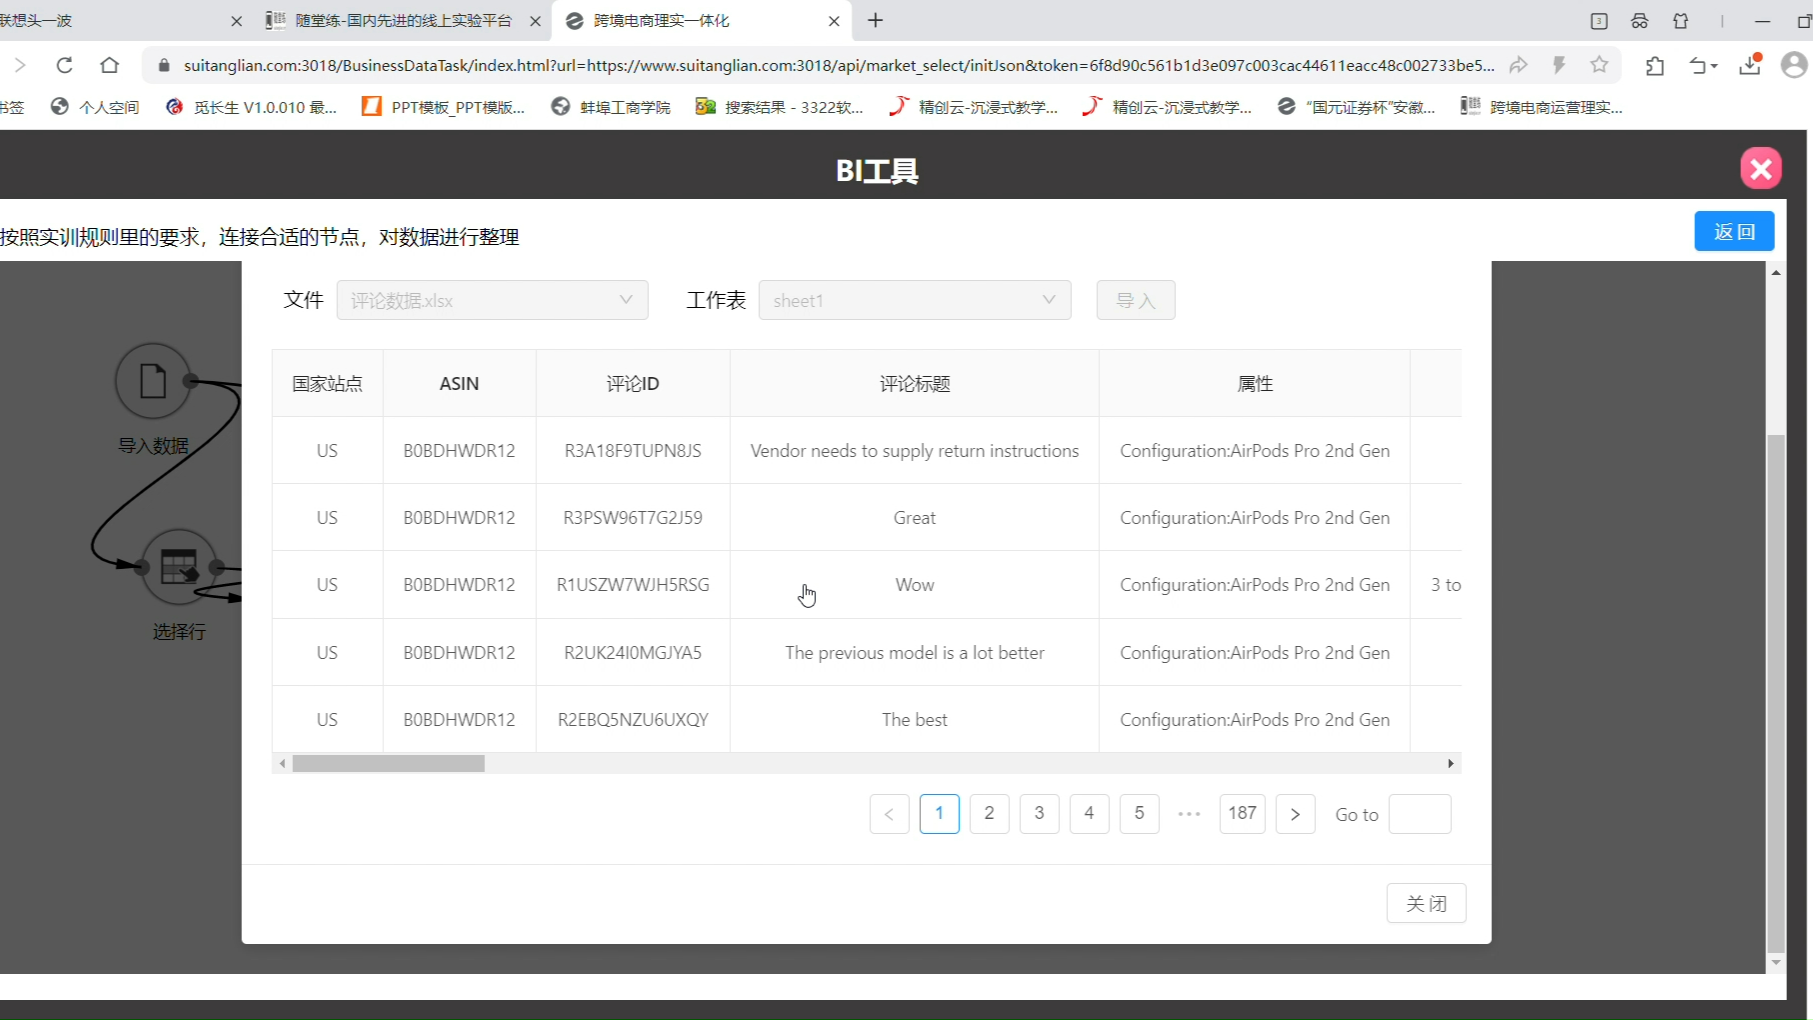The width and height of the screenshot is (1813, 1020).
Task: Click the browser address bar URL
Action: tap(838, 65)
